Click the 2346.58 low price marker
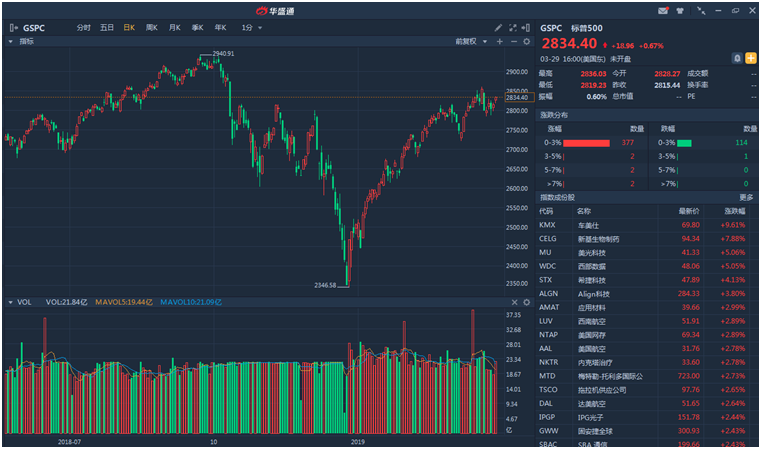The width and height of the screenshot is (761, 449). pyautogui.click(x=325, y=285)
